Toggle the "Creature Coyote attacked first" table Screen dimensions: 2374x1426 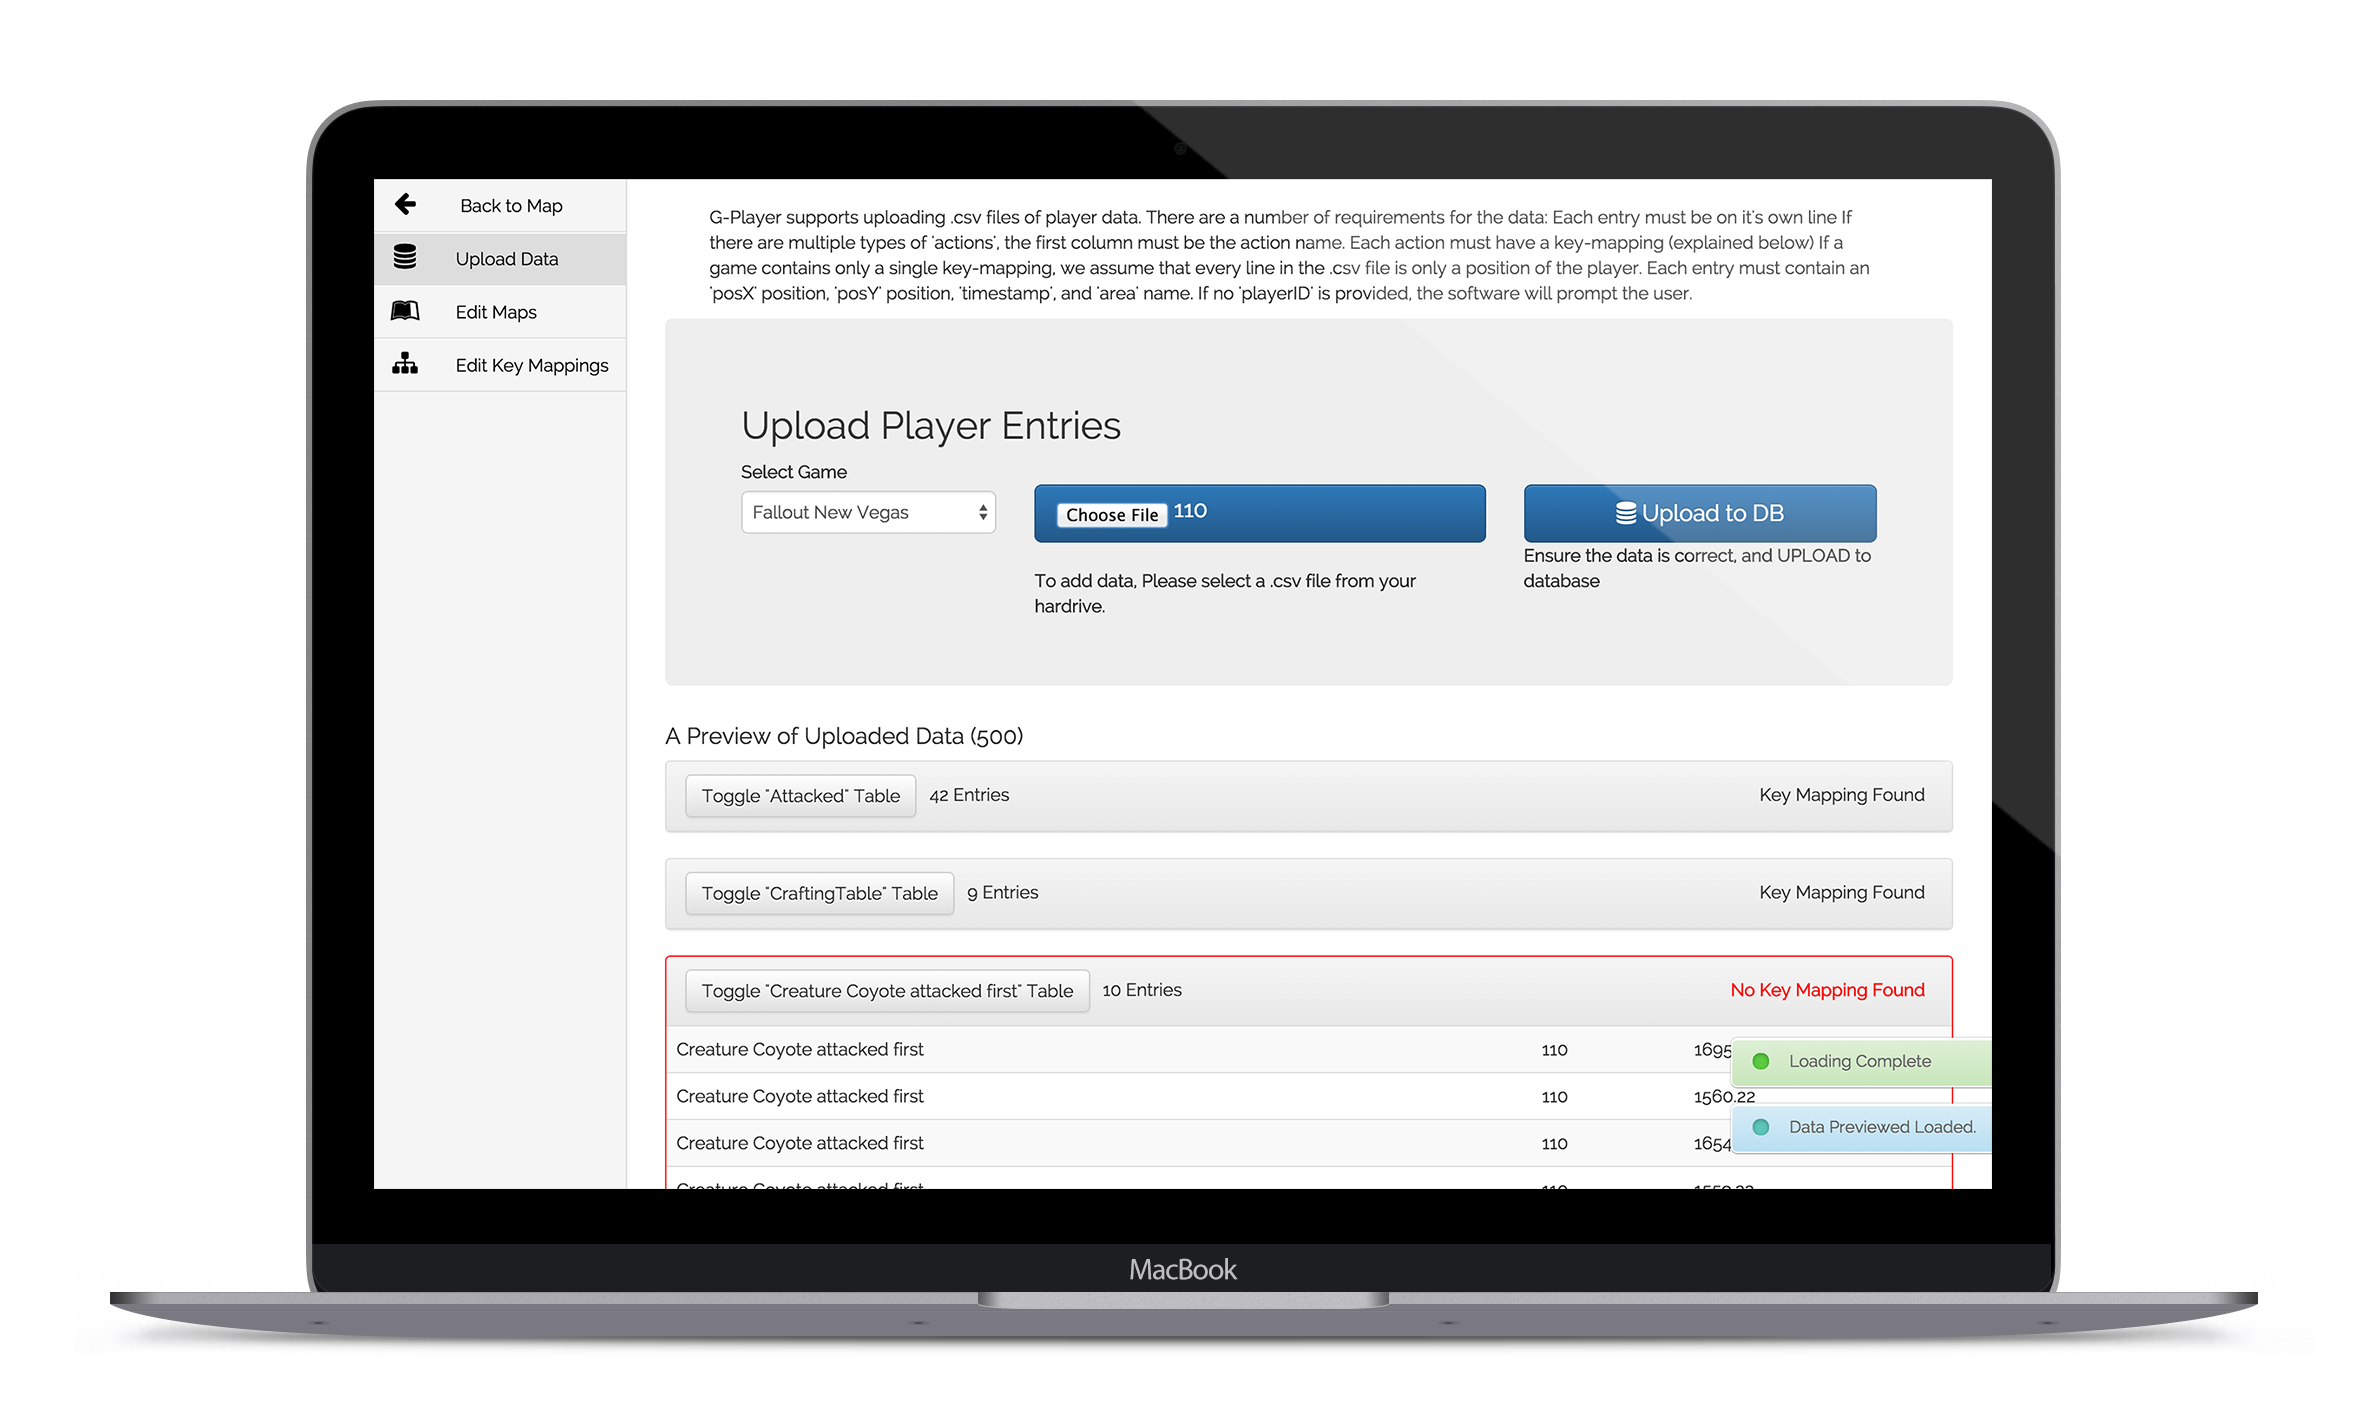point(886,991)
